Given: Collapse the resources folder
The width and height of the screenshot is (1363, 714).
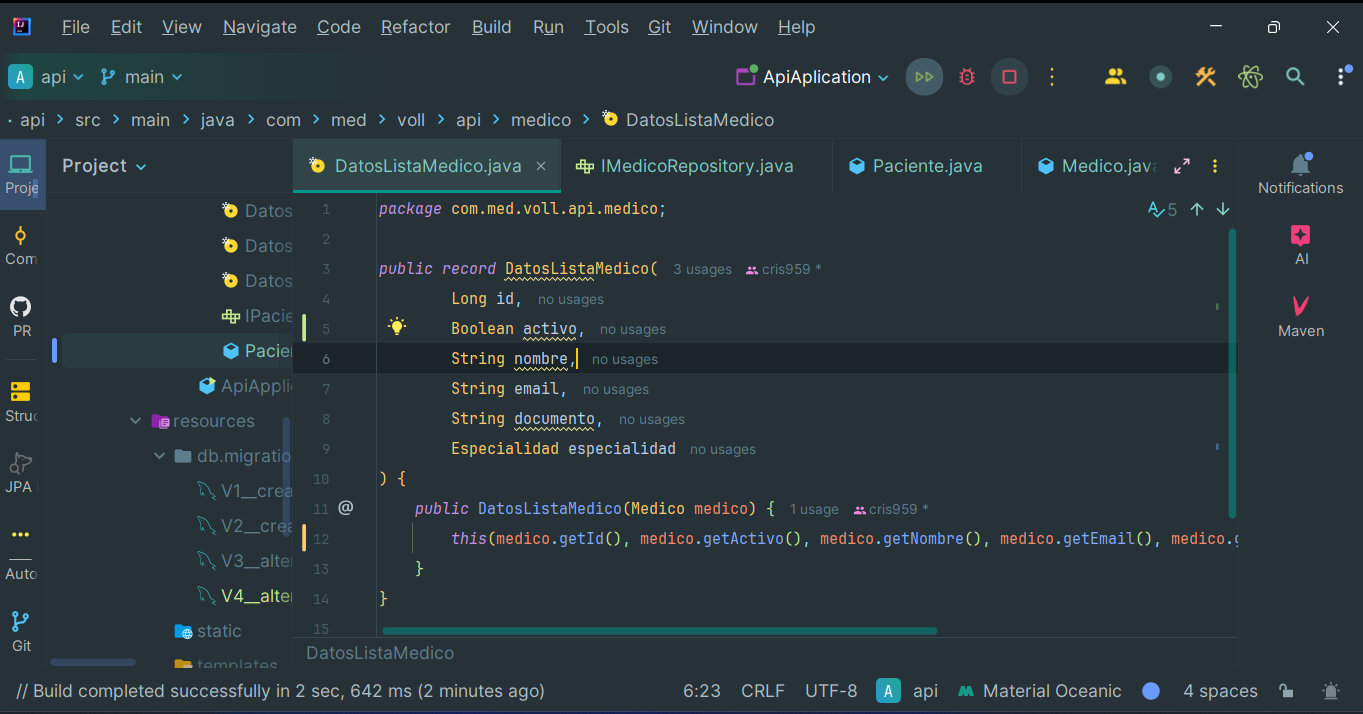Looking at the screenshot, I should (x=136, y=421).
